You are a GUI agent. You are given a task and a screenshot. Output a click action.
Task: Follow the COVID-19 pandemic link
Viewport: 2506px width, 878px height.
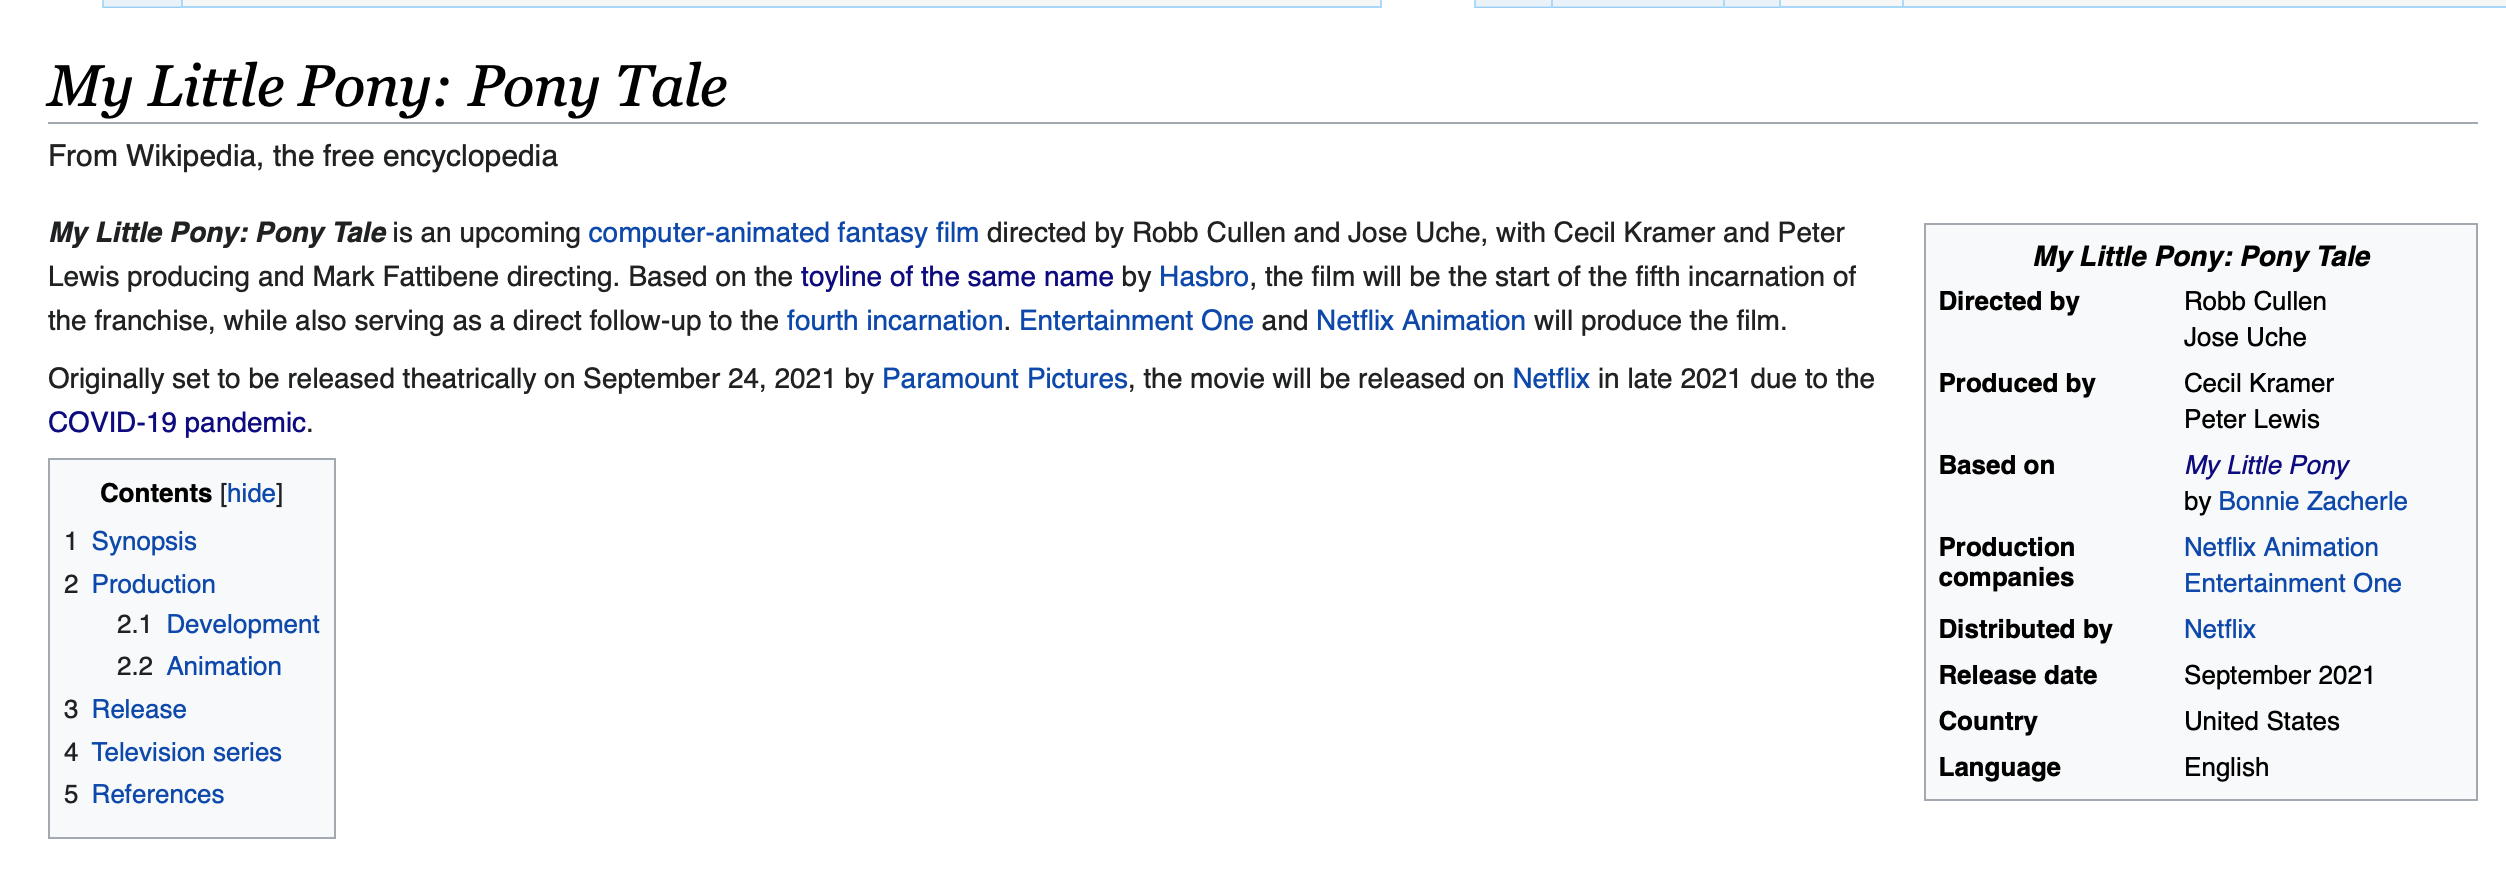pos(177,423)
